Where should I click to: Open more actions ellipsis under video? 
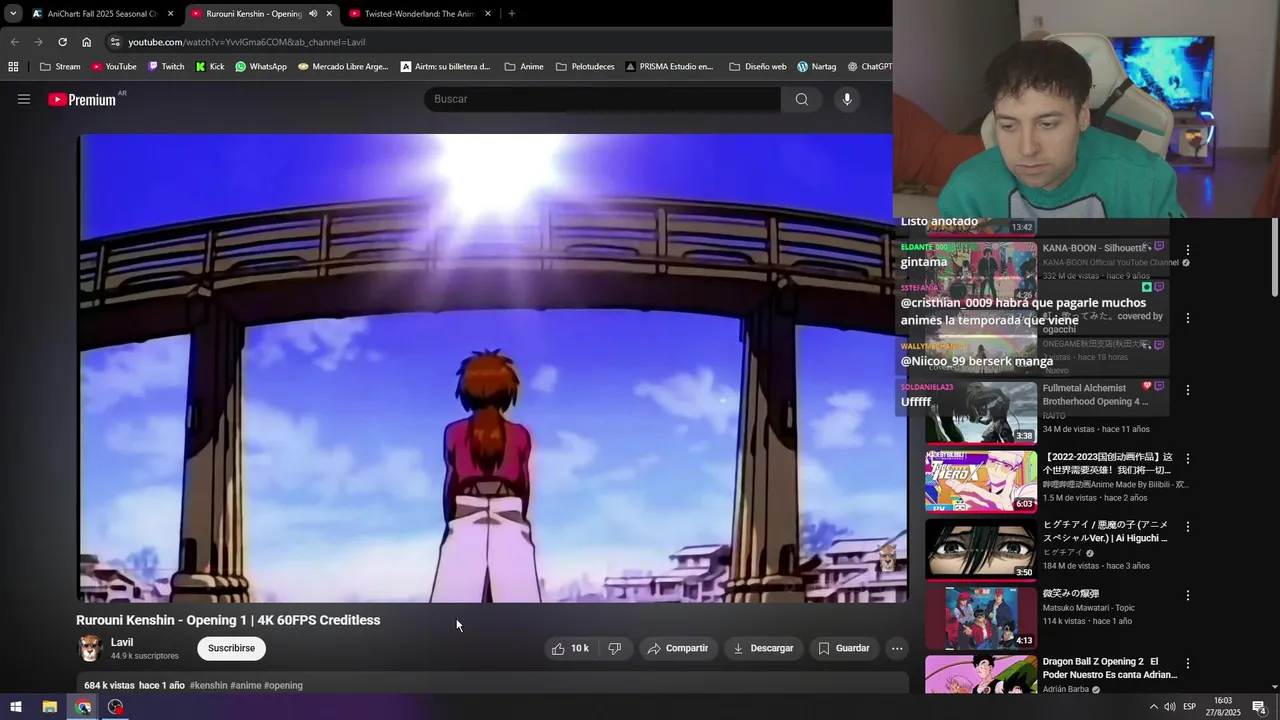pyautogui.click(x=897, y=648)
